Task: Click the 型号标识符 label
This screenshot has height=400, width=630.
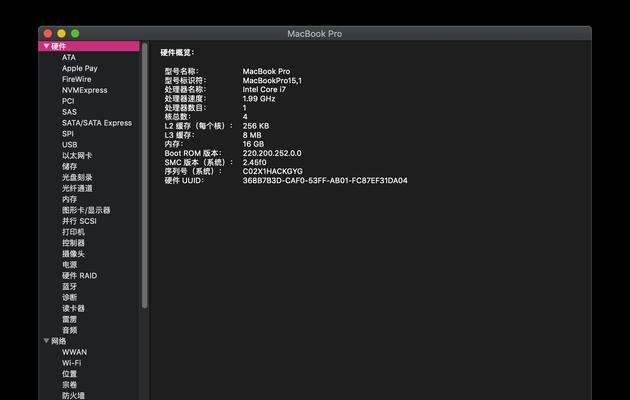Action: [x=185, y=80]
